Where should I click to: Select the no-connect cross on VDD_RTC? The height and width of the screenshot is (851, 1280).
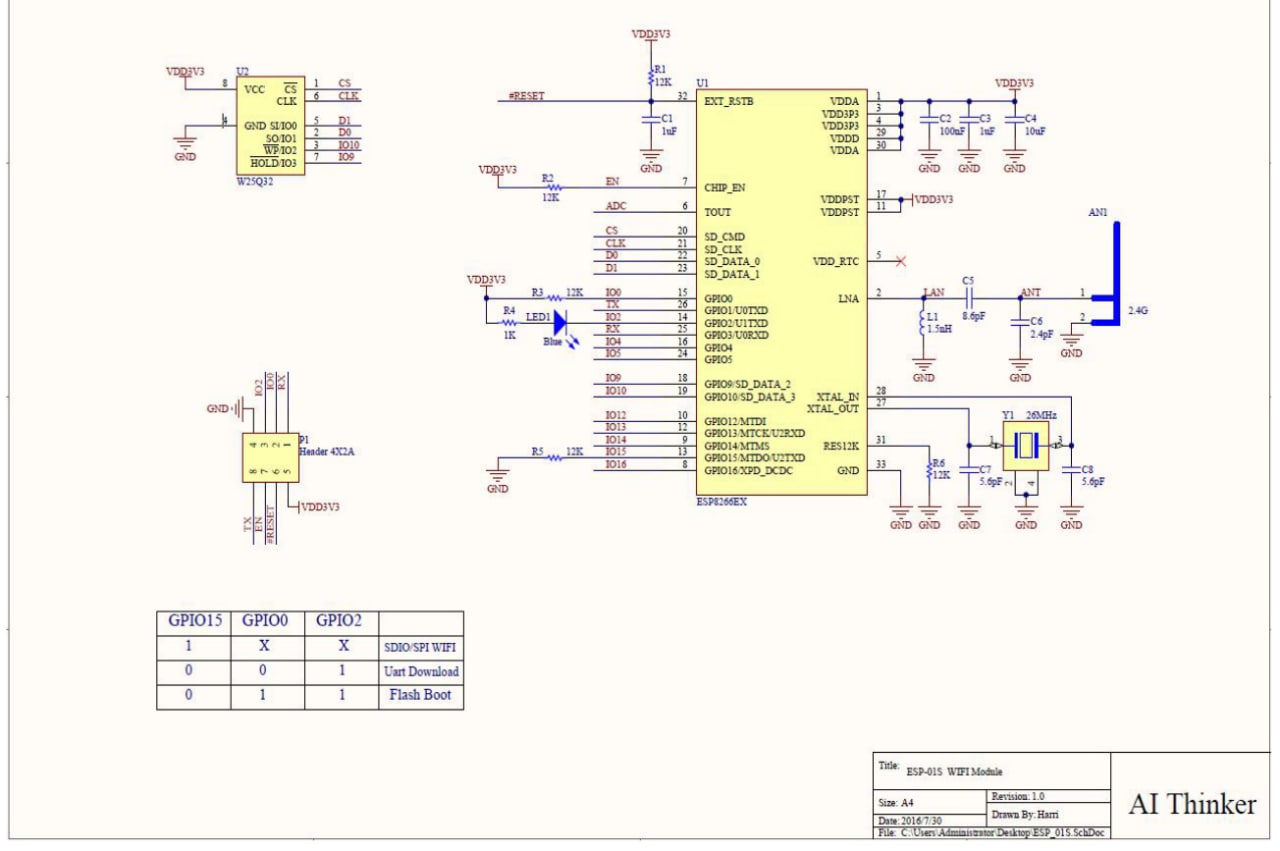[x=901, y=261]
